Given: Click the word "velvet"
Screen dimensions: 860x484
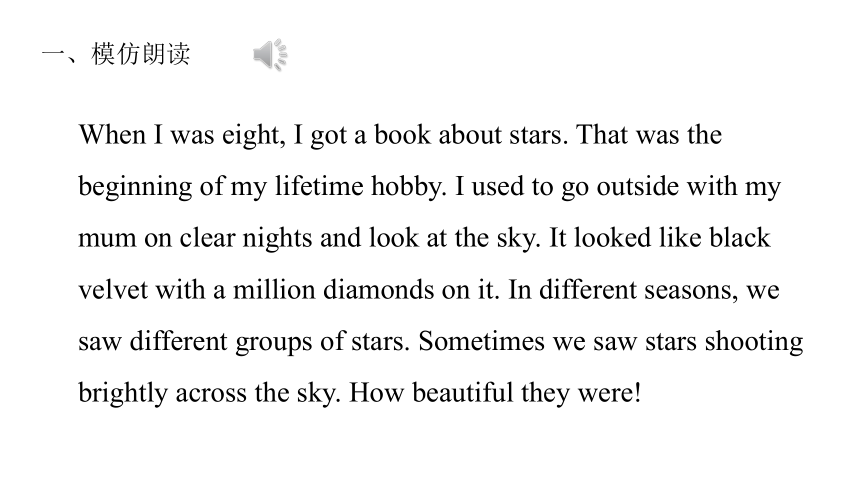Looking at the screenshot, I should coord(113,290).
